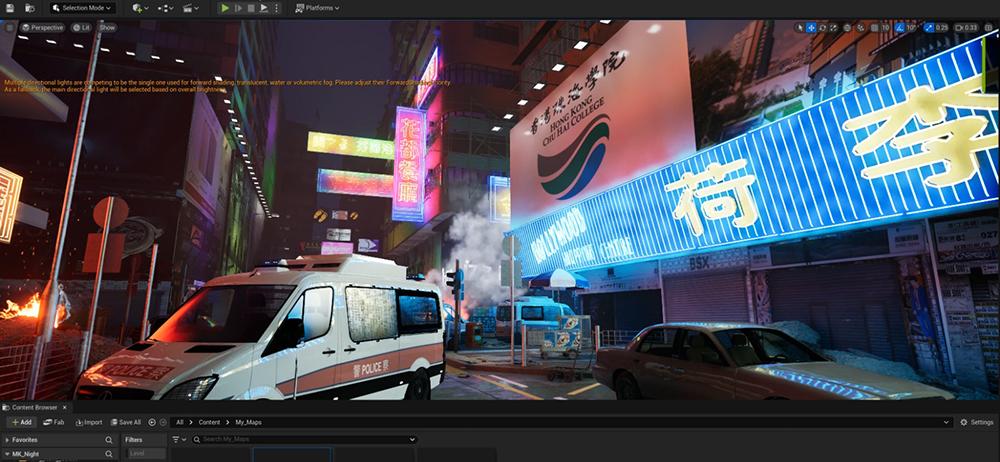Click the My_Maps breadcrumb folder

249,422
